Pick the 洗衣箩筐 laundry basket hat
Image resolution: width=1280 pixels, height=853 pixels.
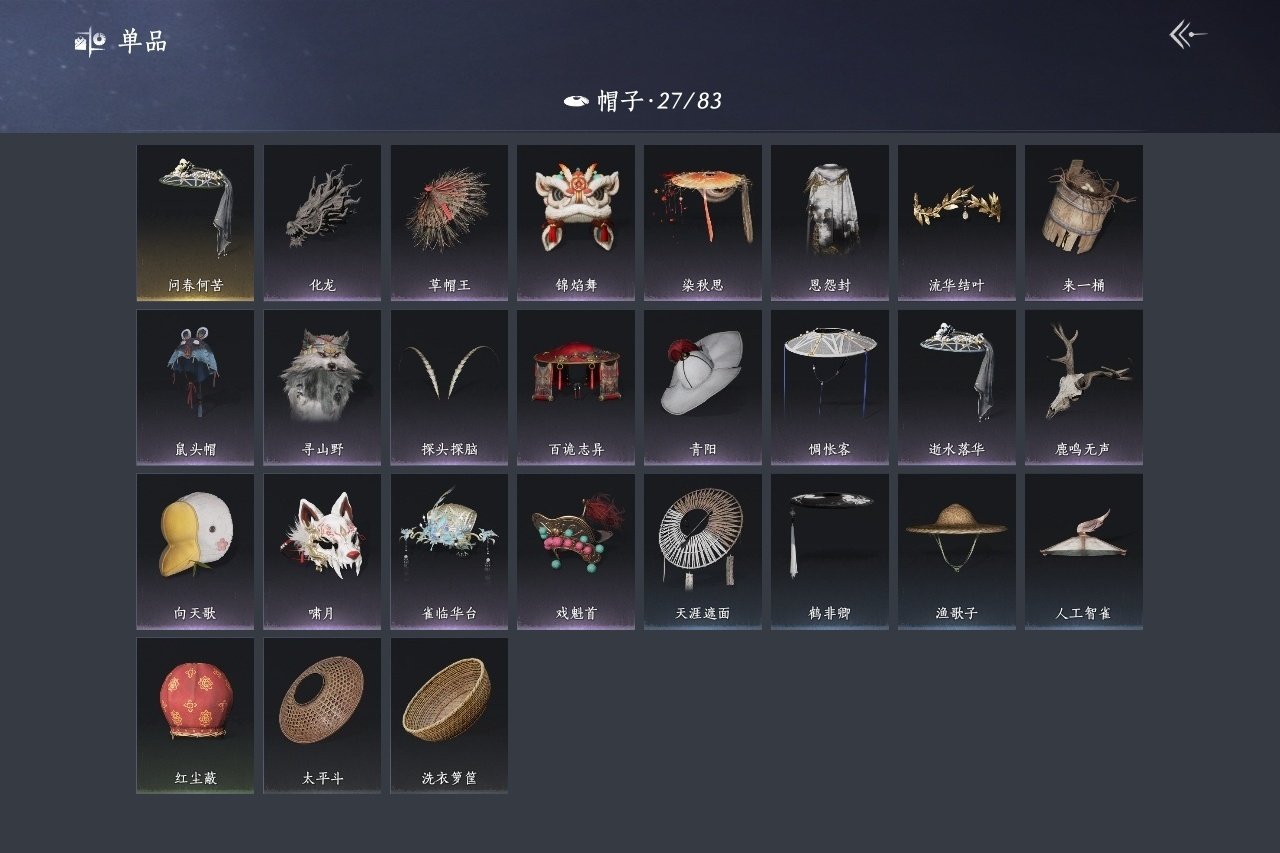pos(449,715)
